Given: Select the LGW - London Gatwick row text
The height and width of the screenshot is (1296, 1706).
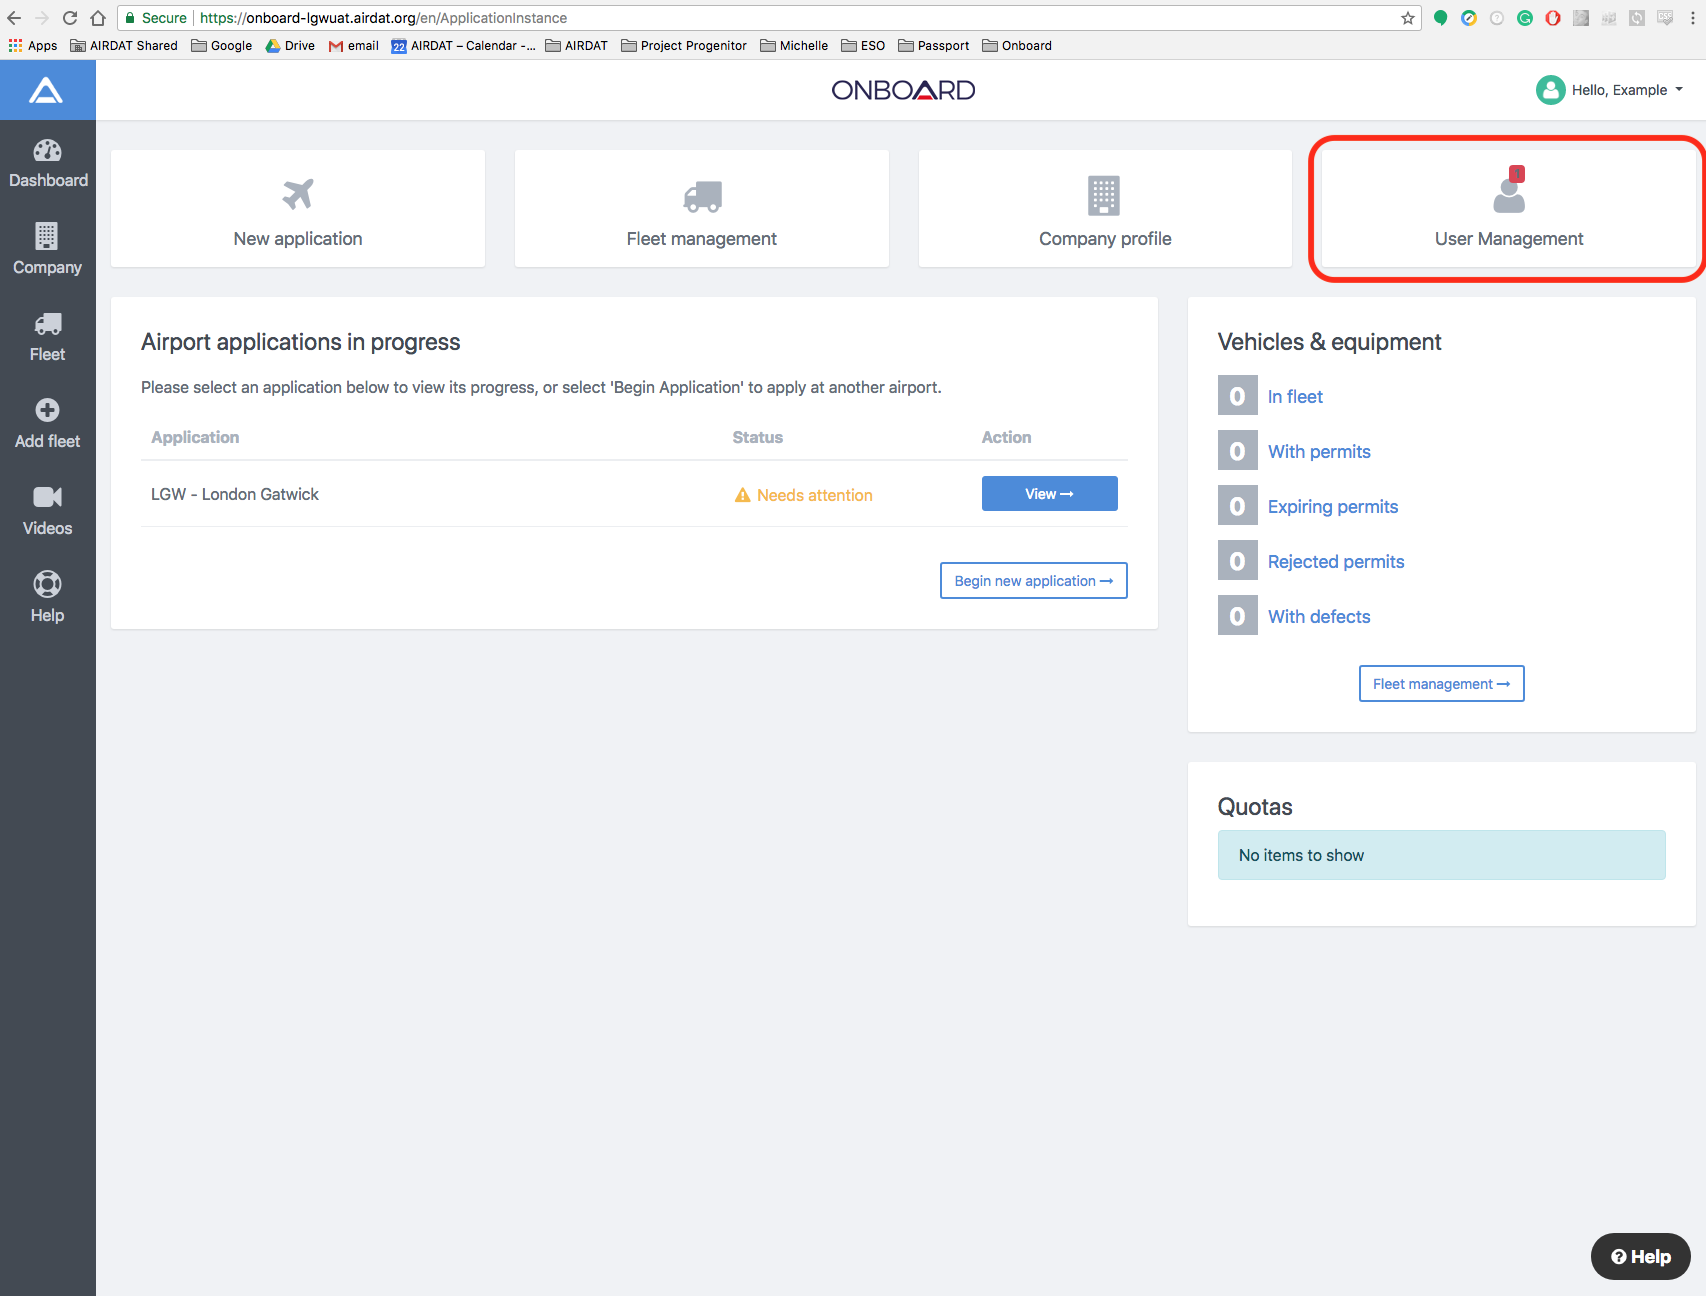Looking at the screenshot, I should point(235,494).
